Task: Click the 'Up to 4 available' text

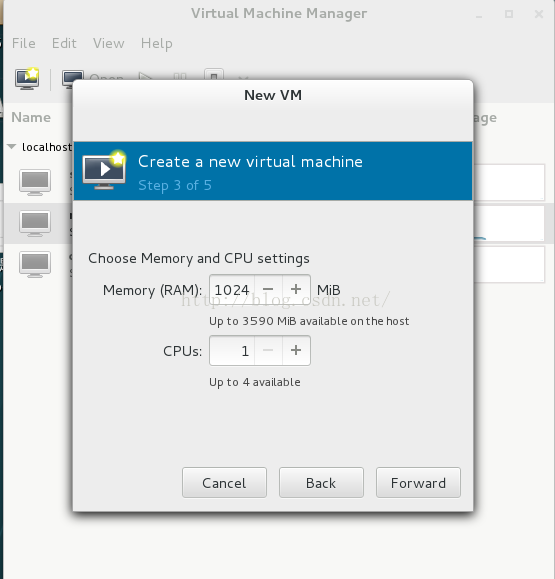Action: 255,382
